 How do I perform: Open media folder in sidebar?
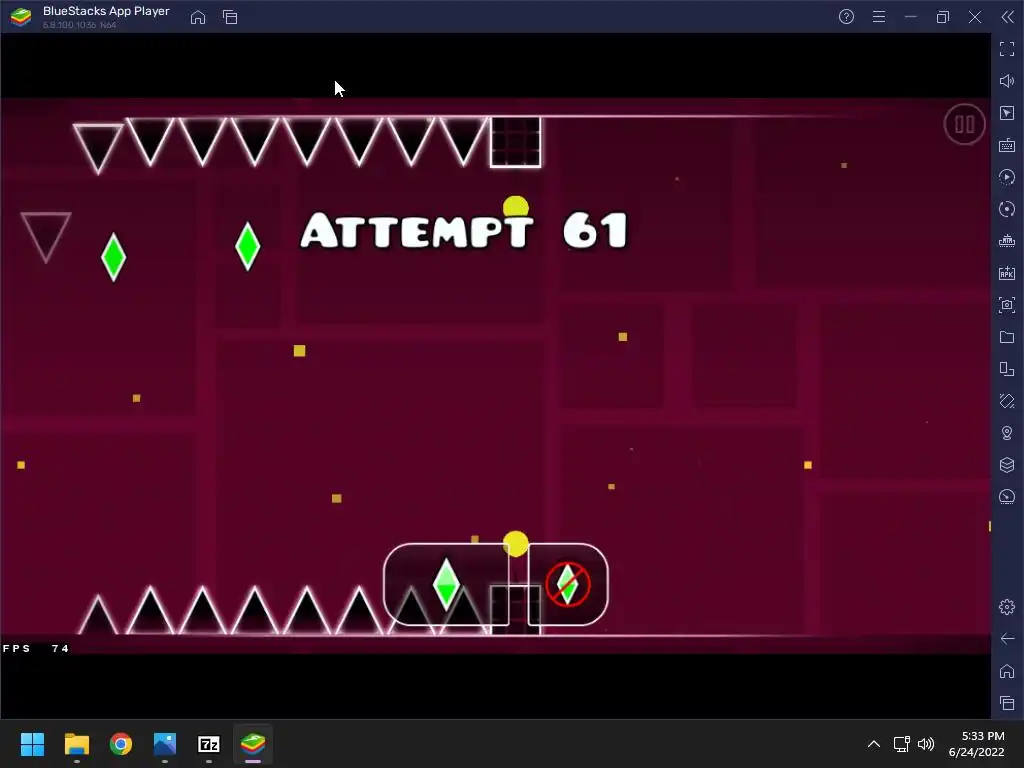click(1007, 337)
